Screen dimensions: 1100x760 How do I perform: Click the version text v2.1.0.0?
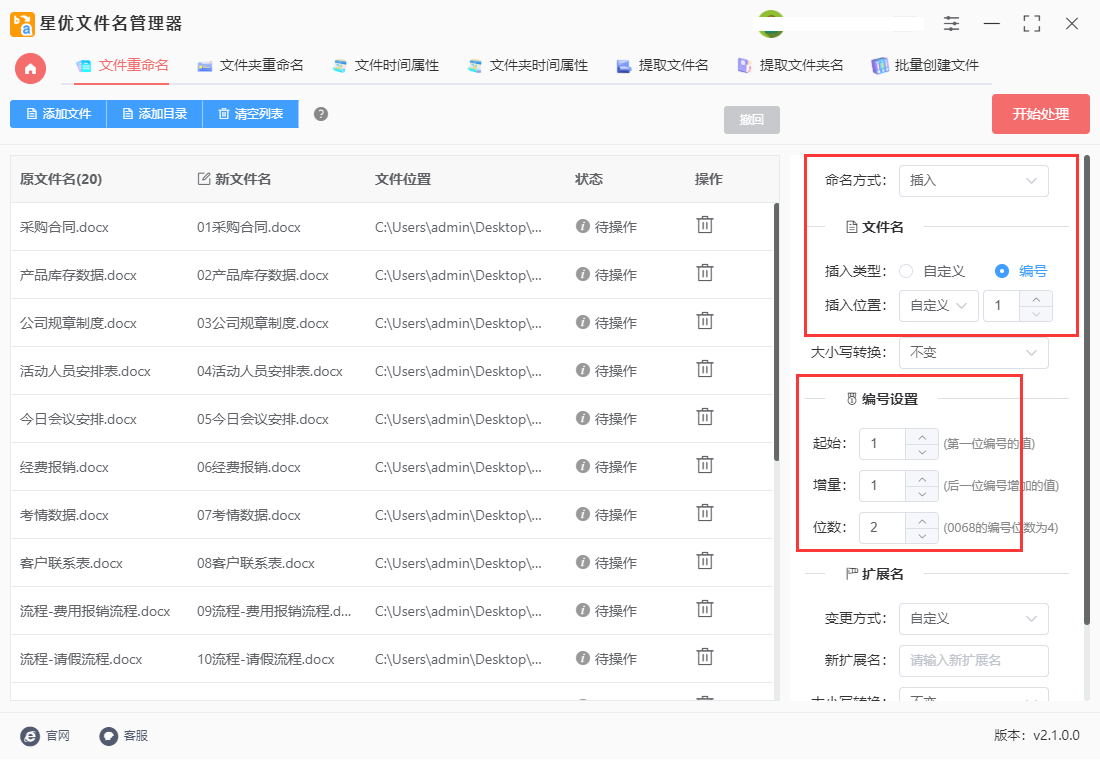[1056, 735]
